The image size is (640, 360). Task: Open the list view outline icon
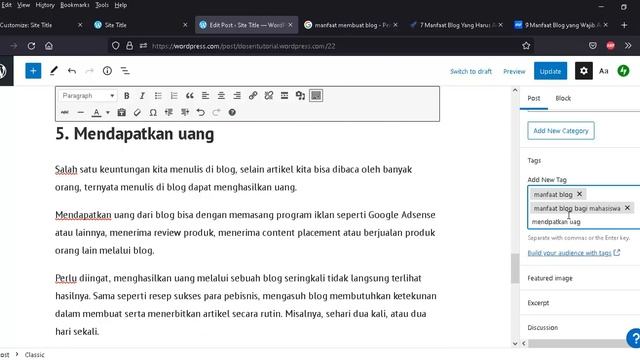[125, 71]
